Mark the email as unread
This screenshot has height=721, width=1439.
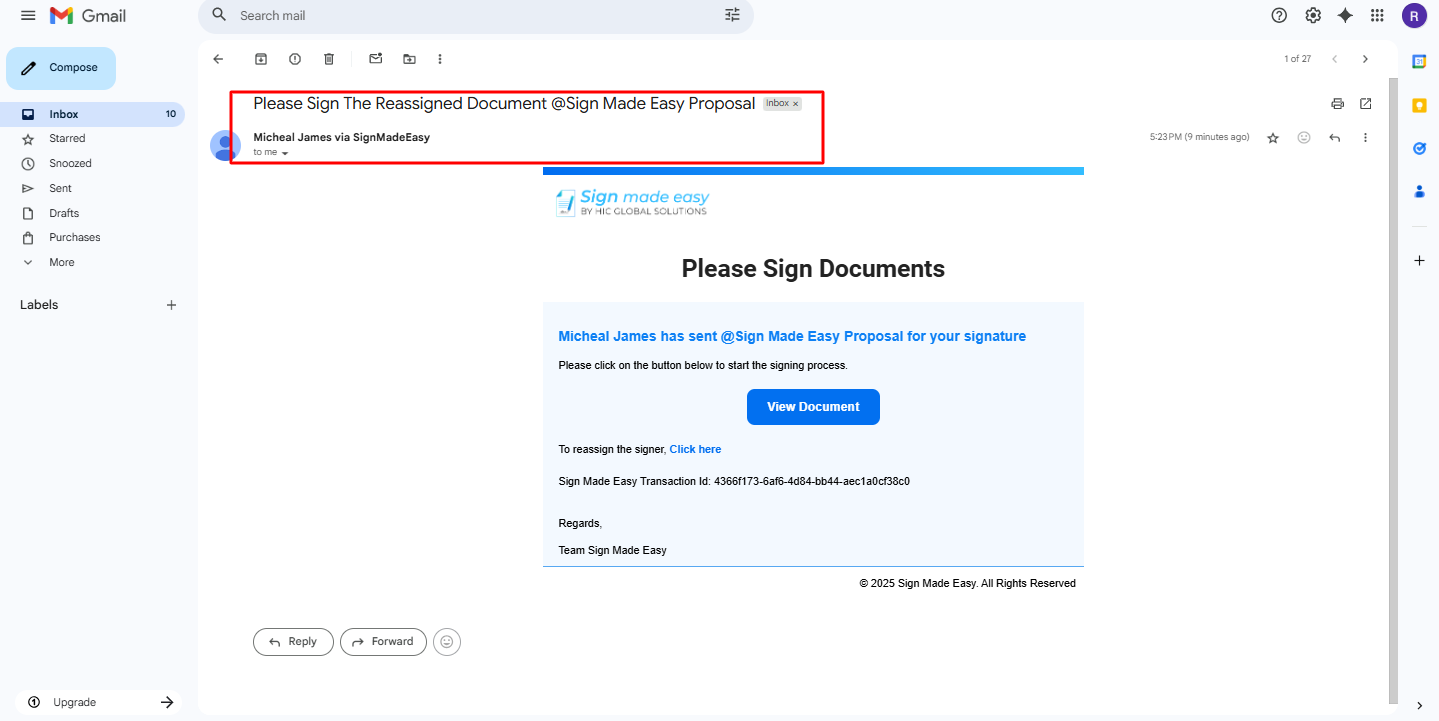[x=376, y=59]
